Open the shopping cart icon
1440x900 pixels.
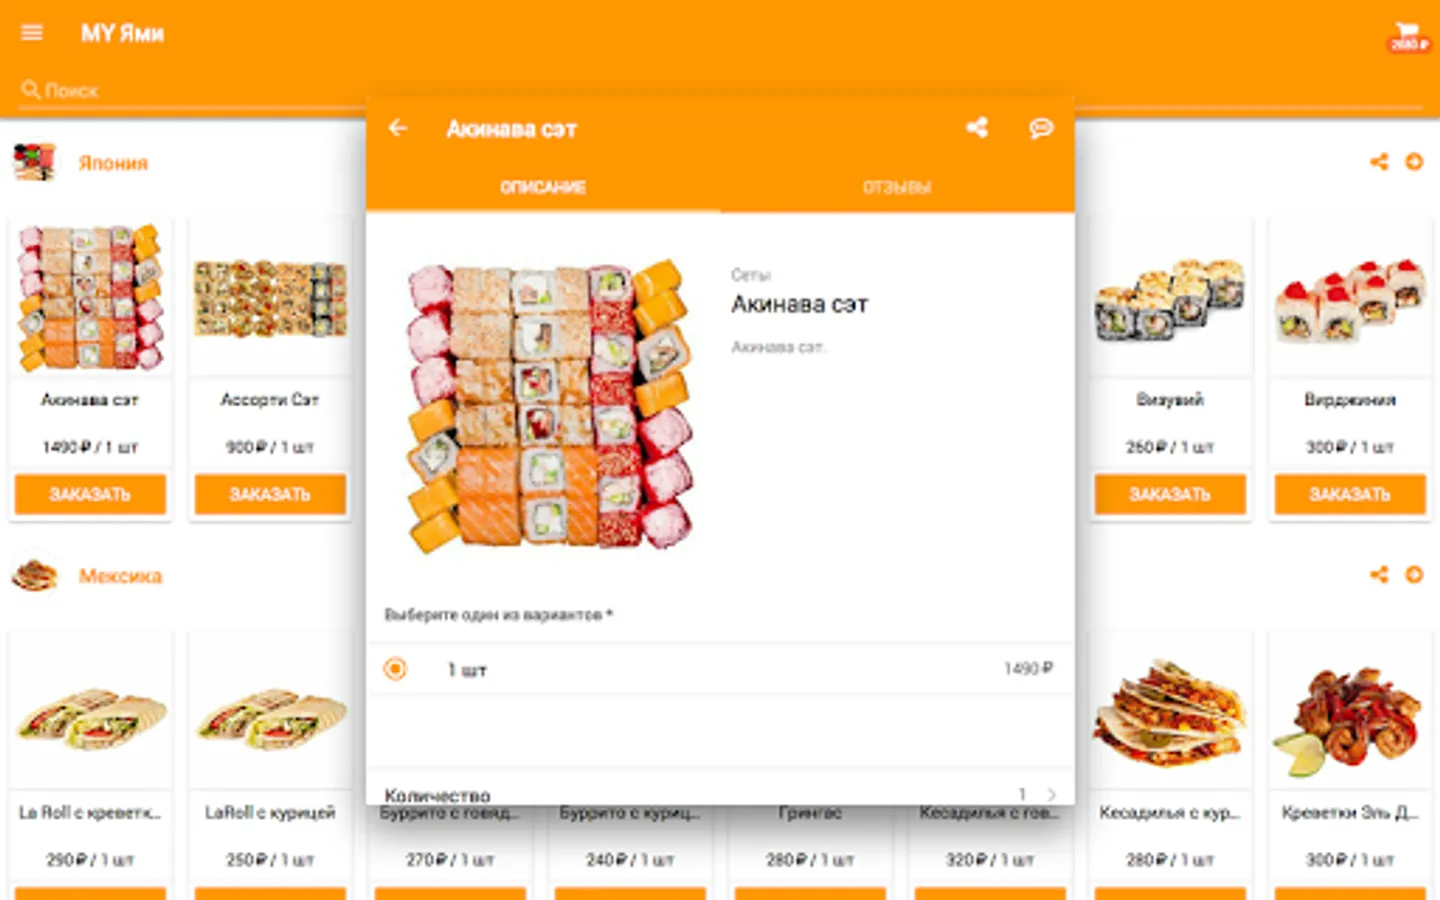(1408, 35)
